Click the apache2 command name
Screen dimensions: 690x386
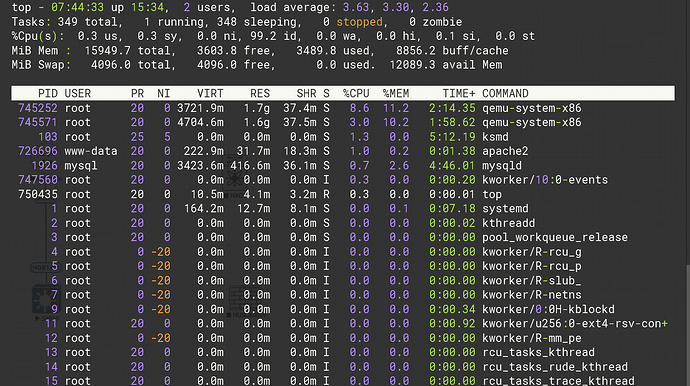[505, 151]
